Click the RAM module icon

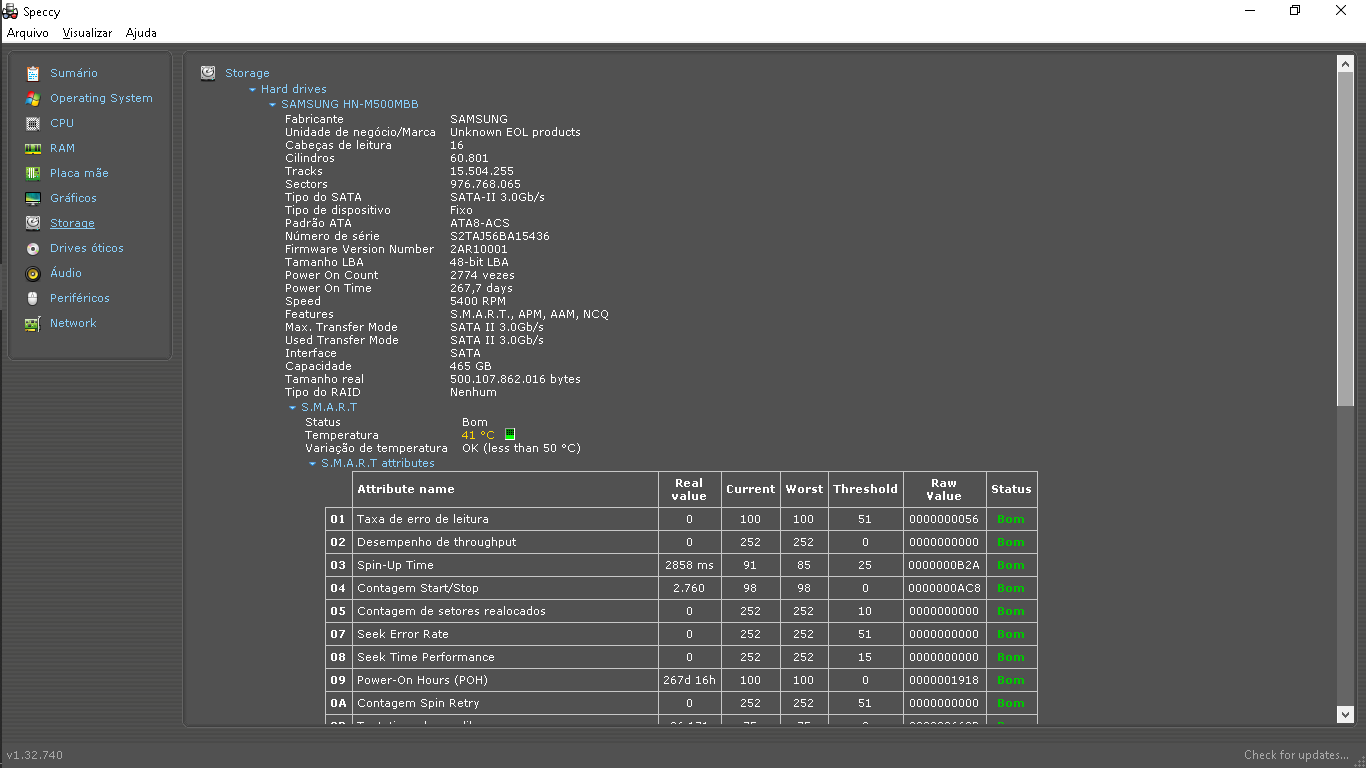point(33,148)
